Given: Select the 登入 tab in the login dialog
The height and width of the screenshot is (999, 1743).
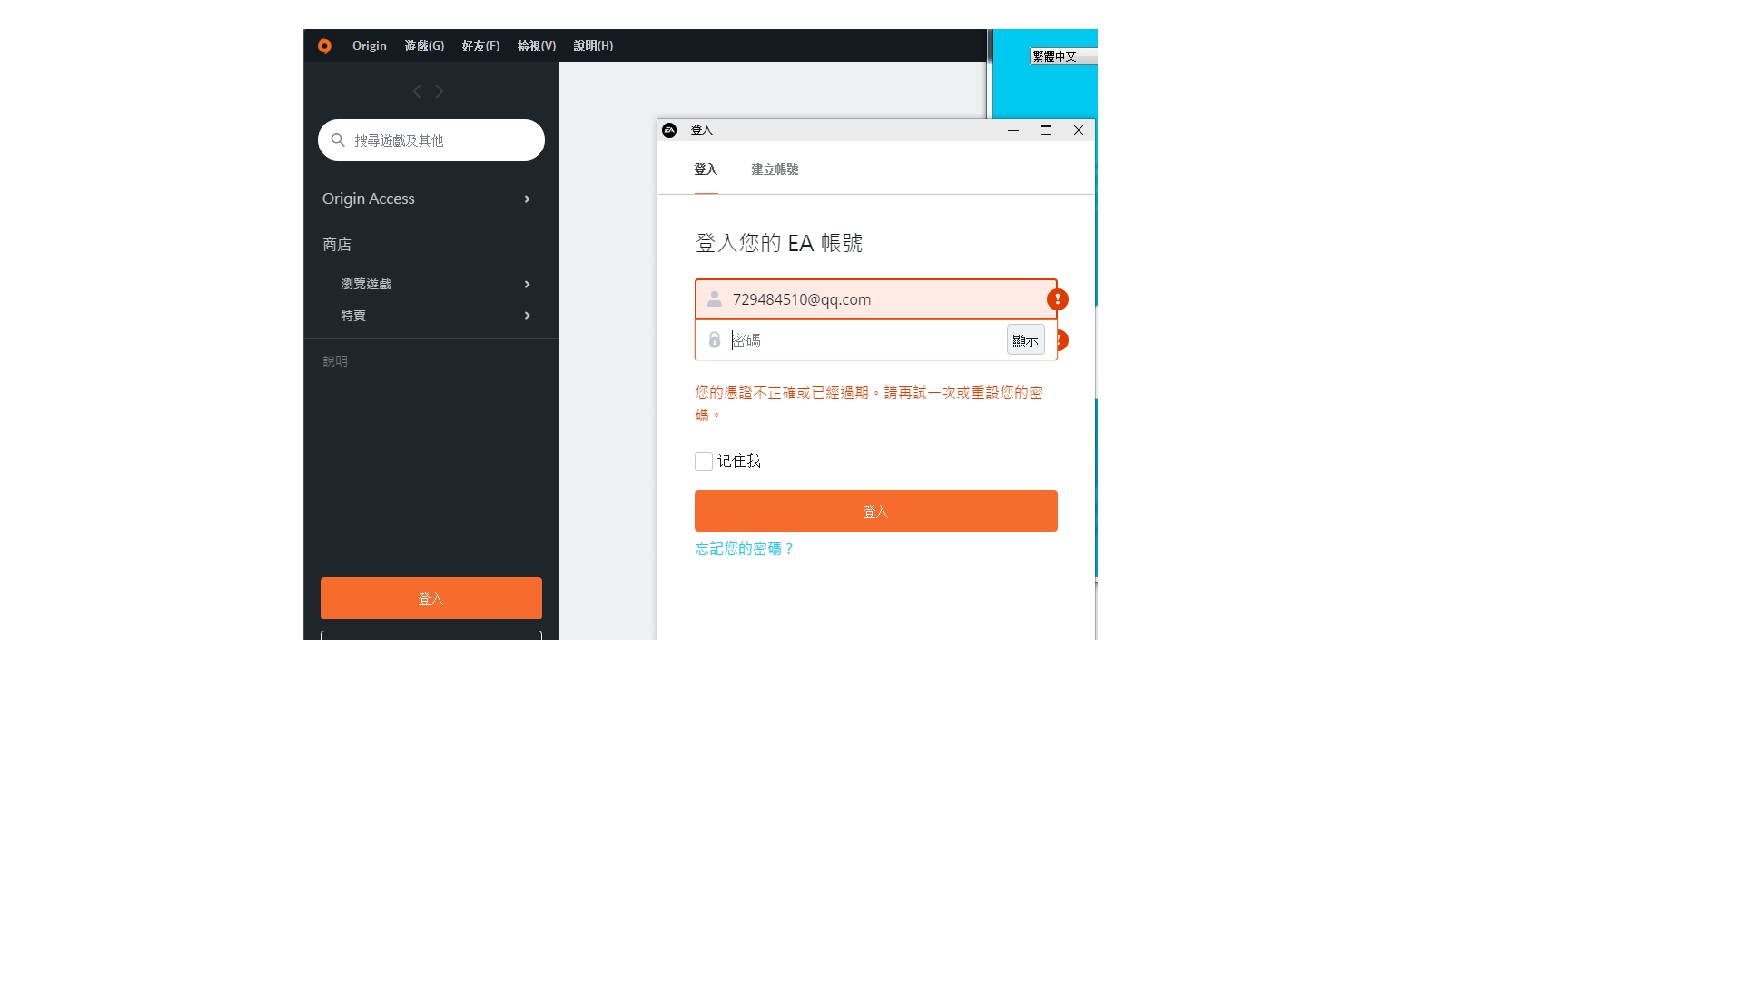Looking at the screenshot, I should [706, 169].
